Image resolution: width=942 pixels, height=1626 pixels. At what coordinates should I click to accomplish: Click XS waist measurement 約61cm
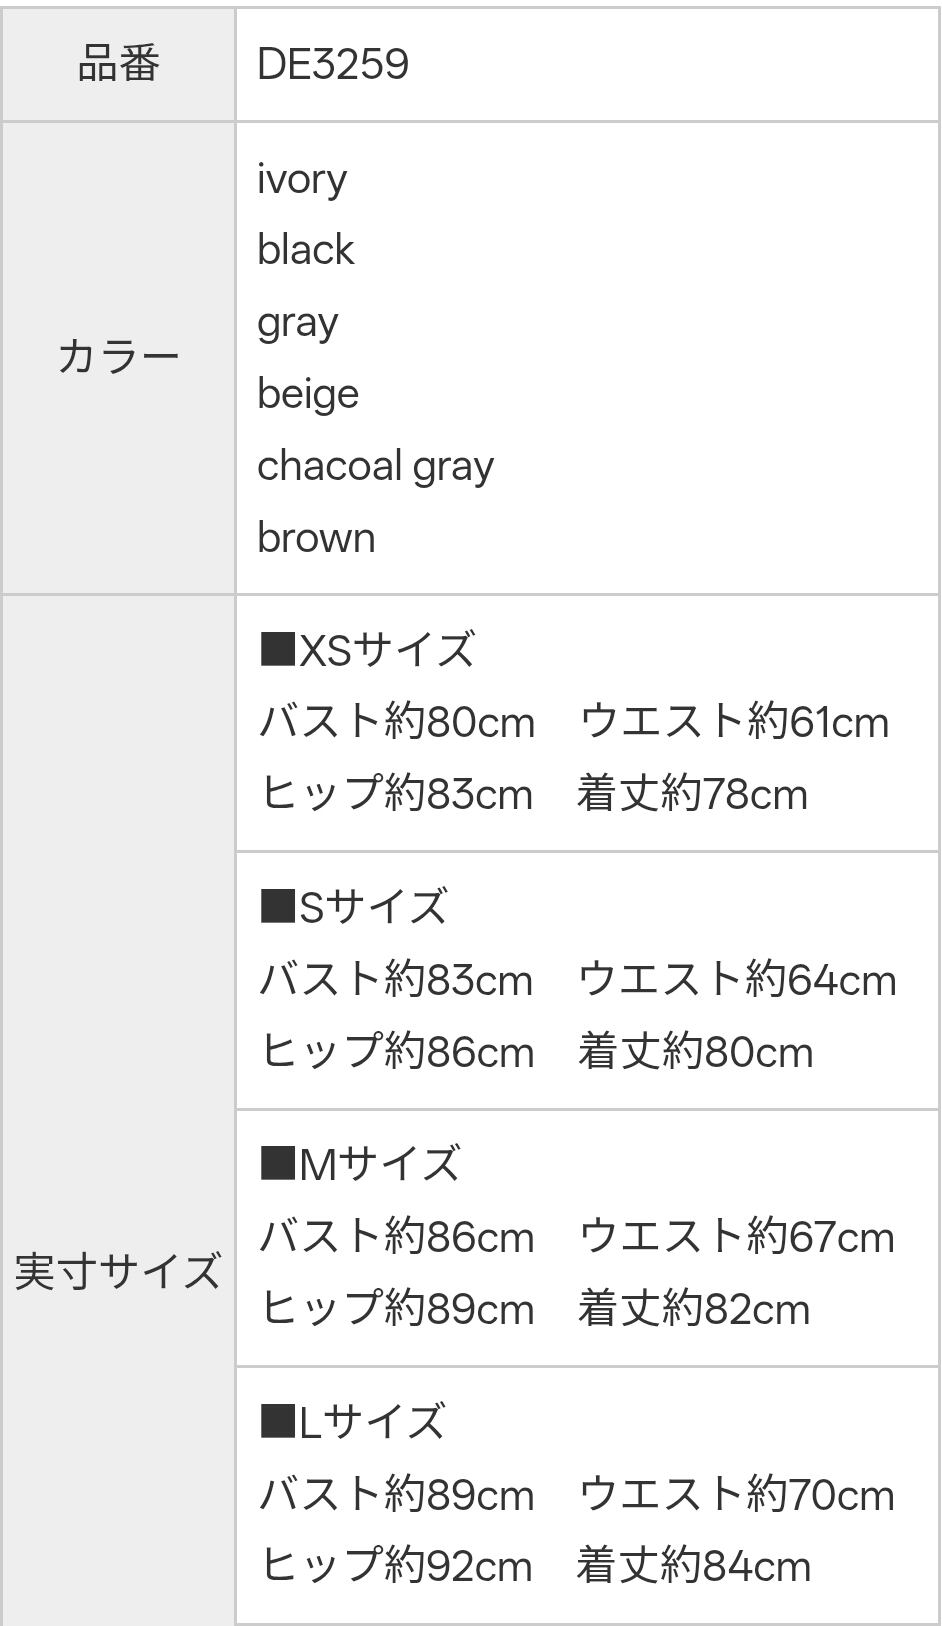coord(734,722)
